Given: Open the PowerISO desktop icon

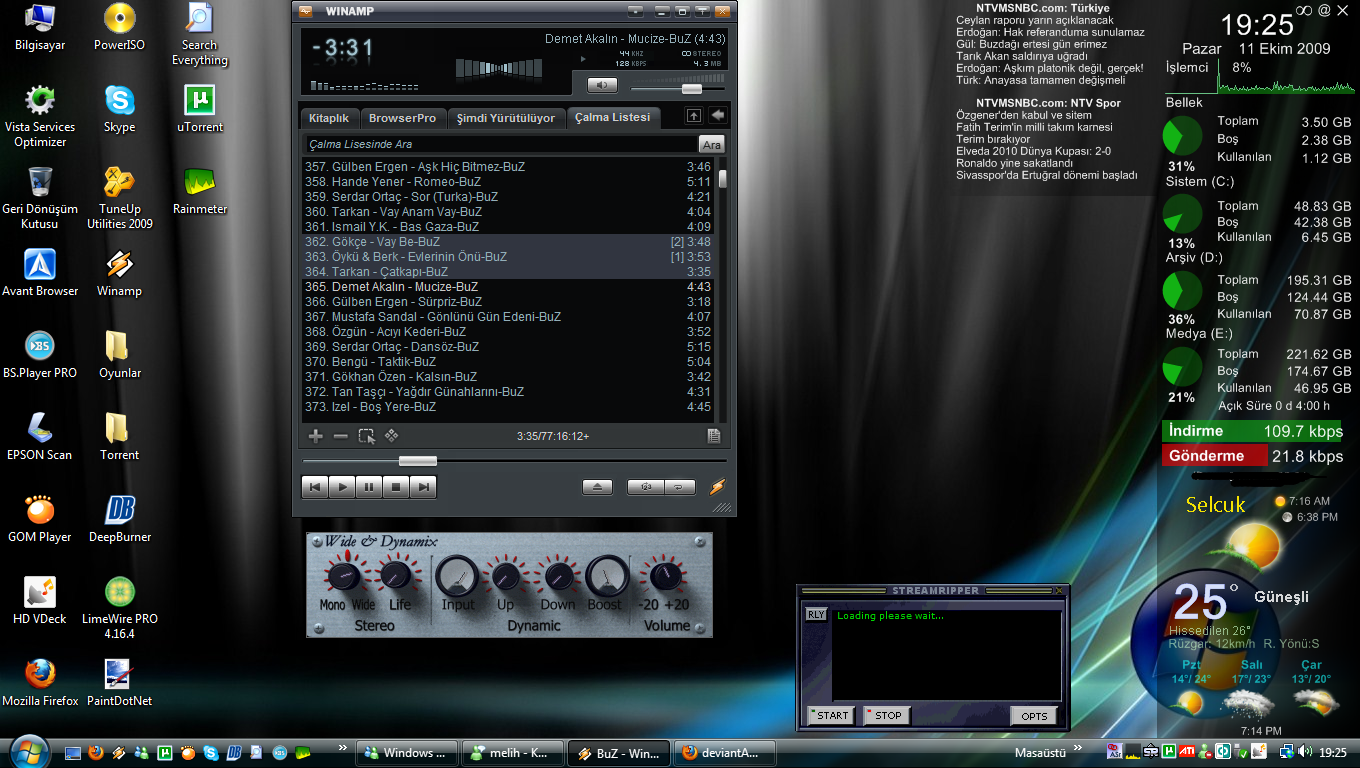Looking at the screenshot, I should [x=119, y=27].
